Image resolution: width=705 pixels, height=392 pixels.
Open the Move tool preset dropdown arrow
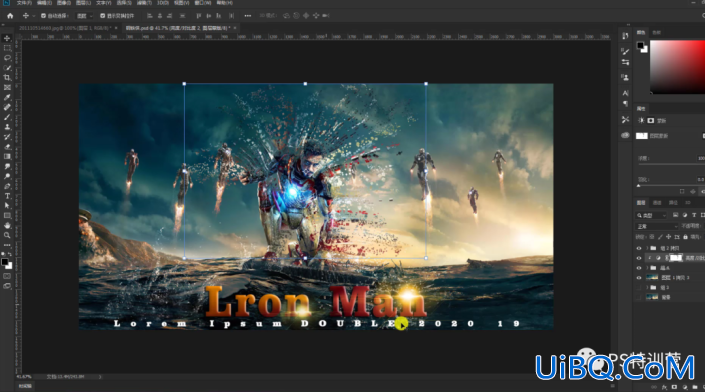pos(33,16)
